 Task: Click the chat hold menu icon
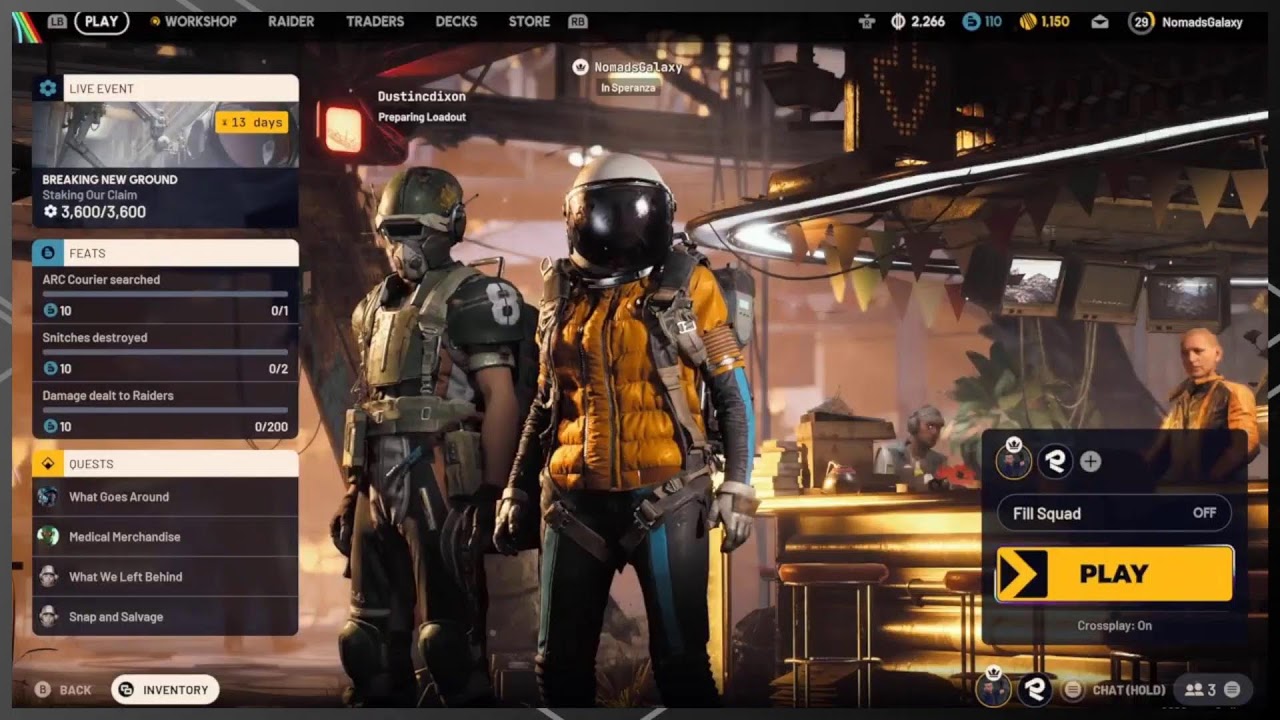(1072, 689)
